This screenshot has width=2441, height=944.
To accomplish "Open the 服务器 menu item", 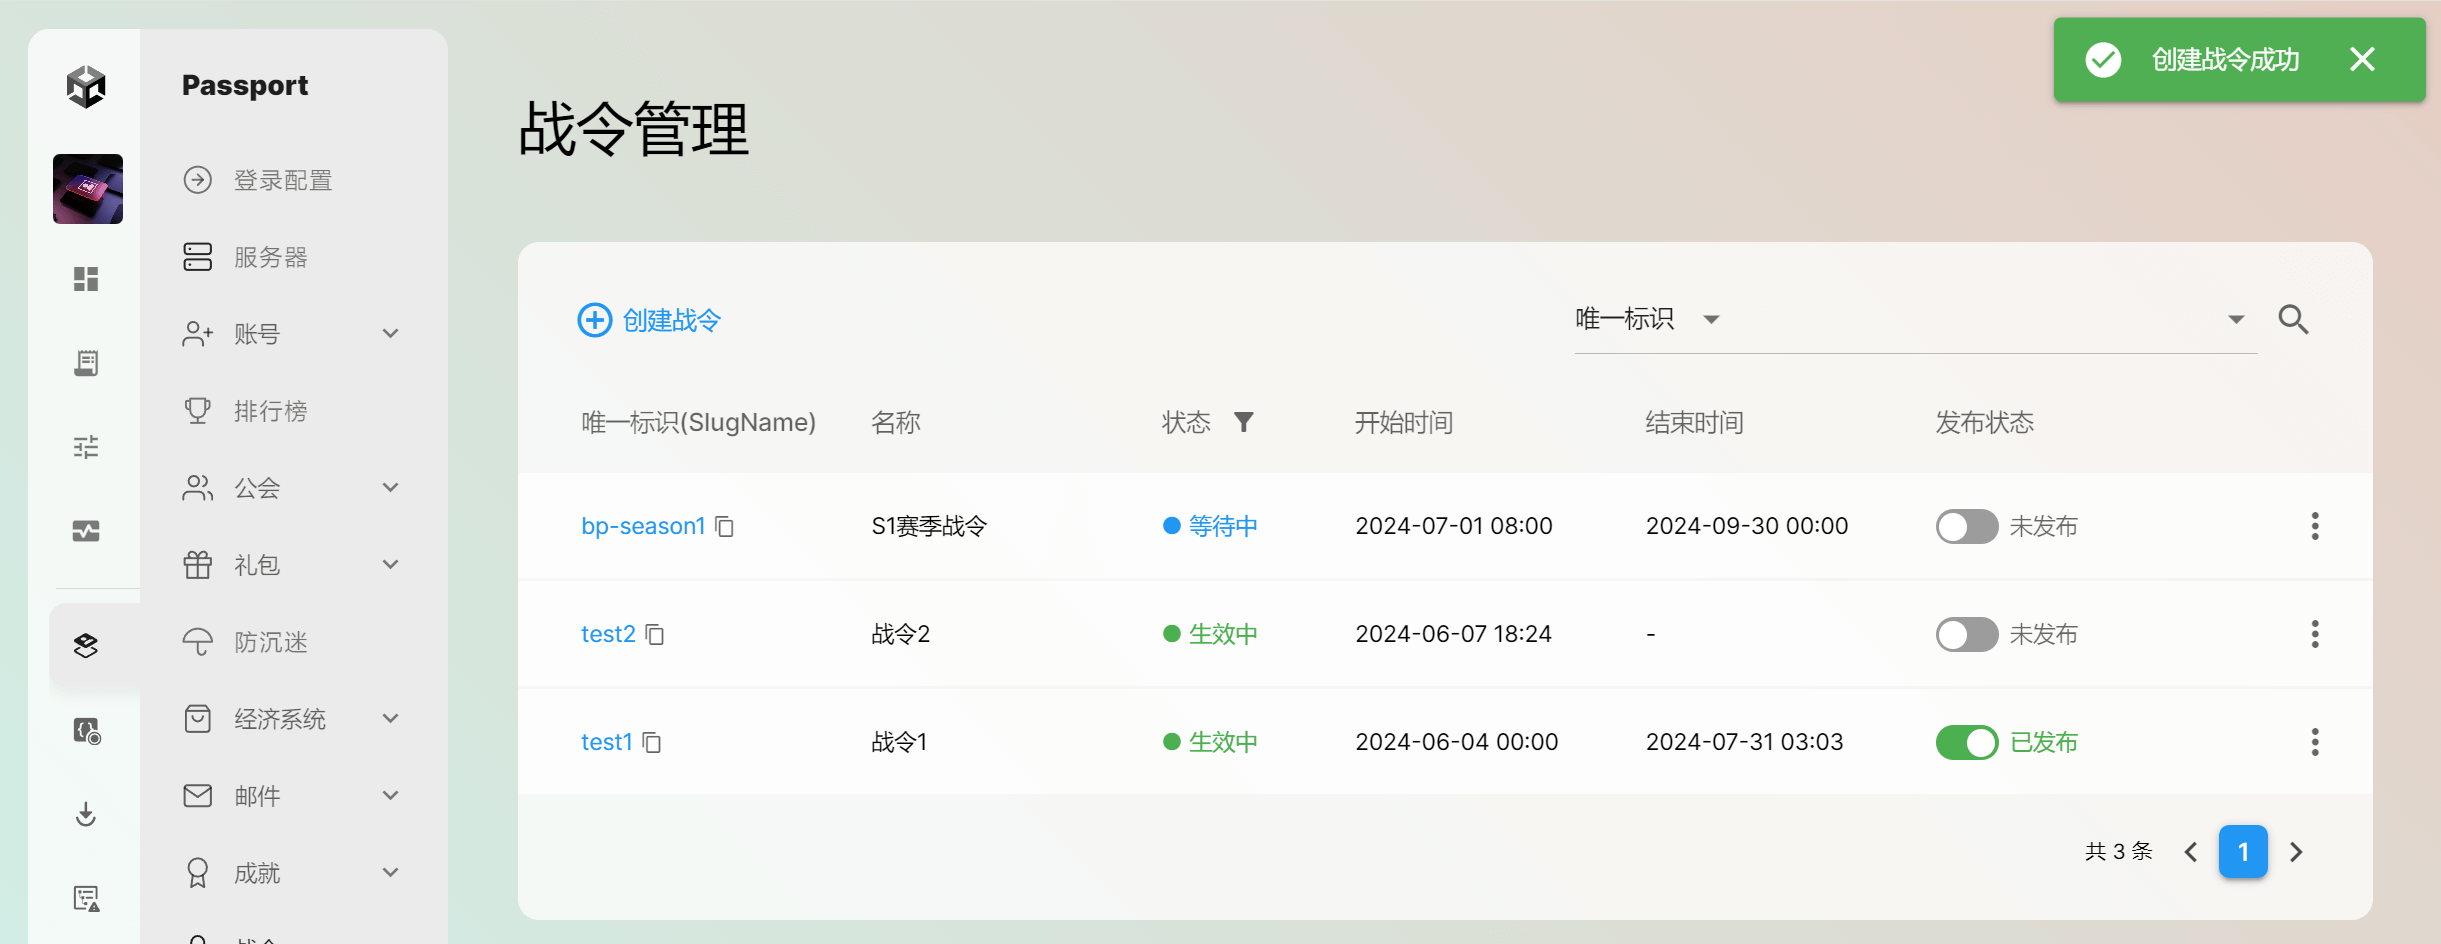I will [270, 257].
